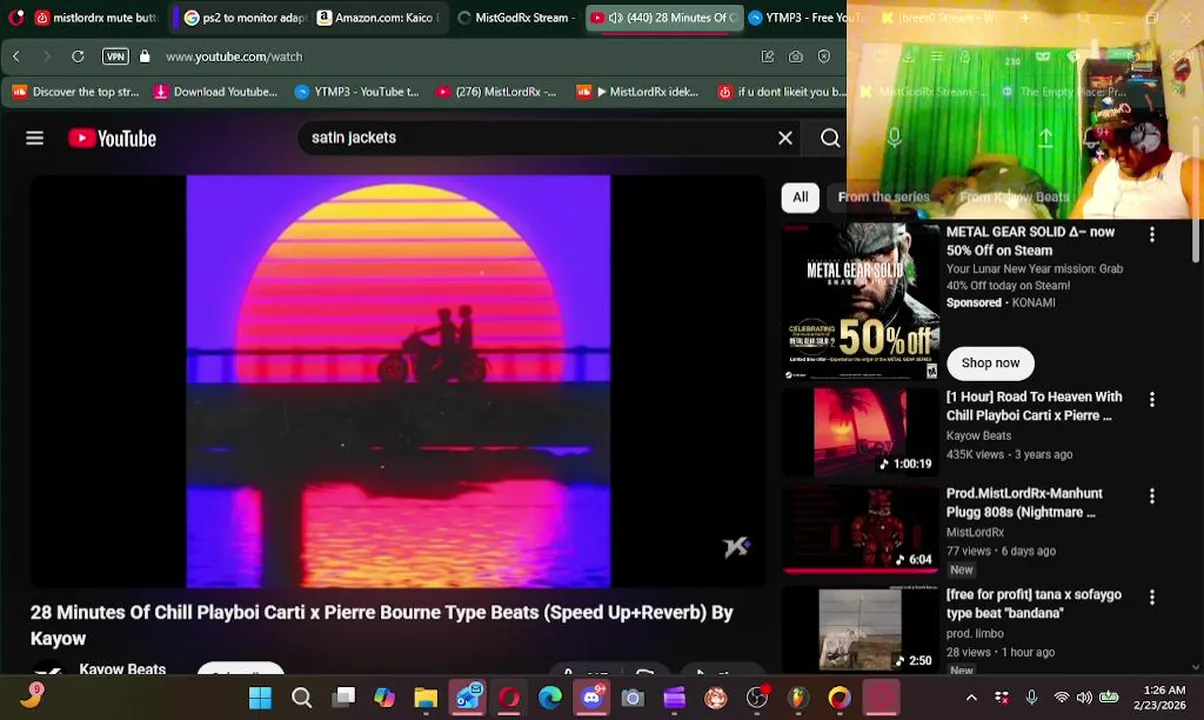The width and height of the screenshot is (1204, 720).
Task: Open Microsoft Edge from the taskbar
Action: [x=550, y=698]
